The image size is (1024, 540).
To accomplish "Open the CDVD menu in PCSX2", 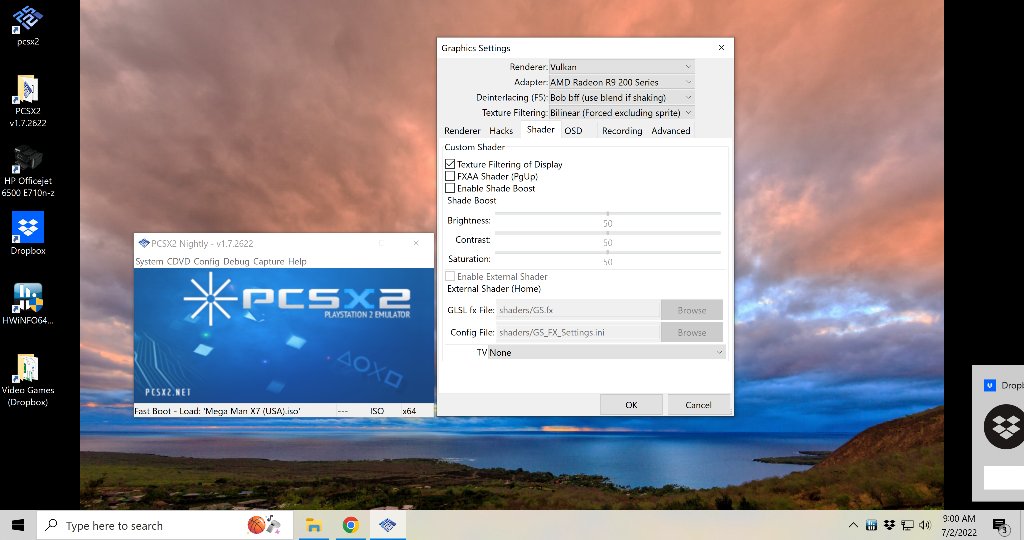I will pos(178,261).
